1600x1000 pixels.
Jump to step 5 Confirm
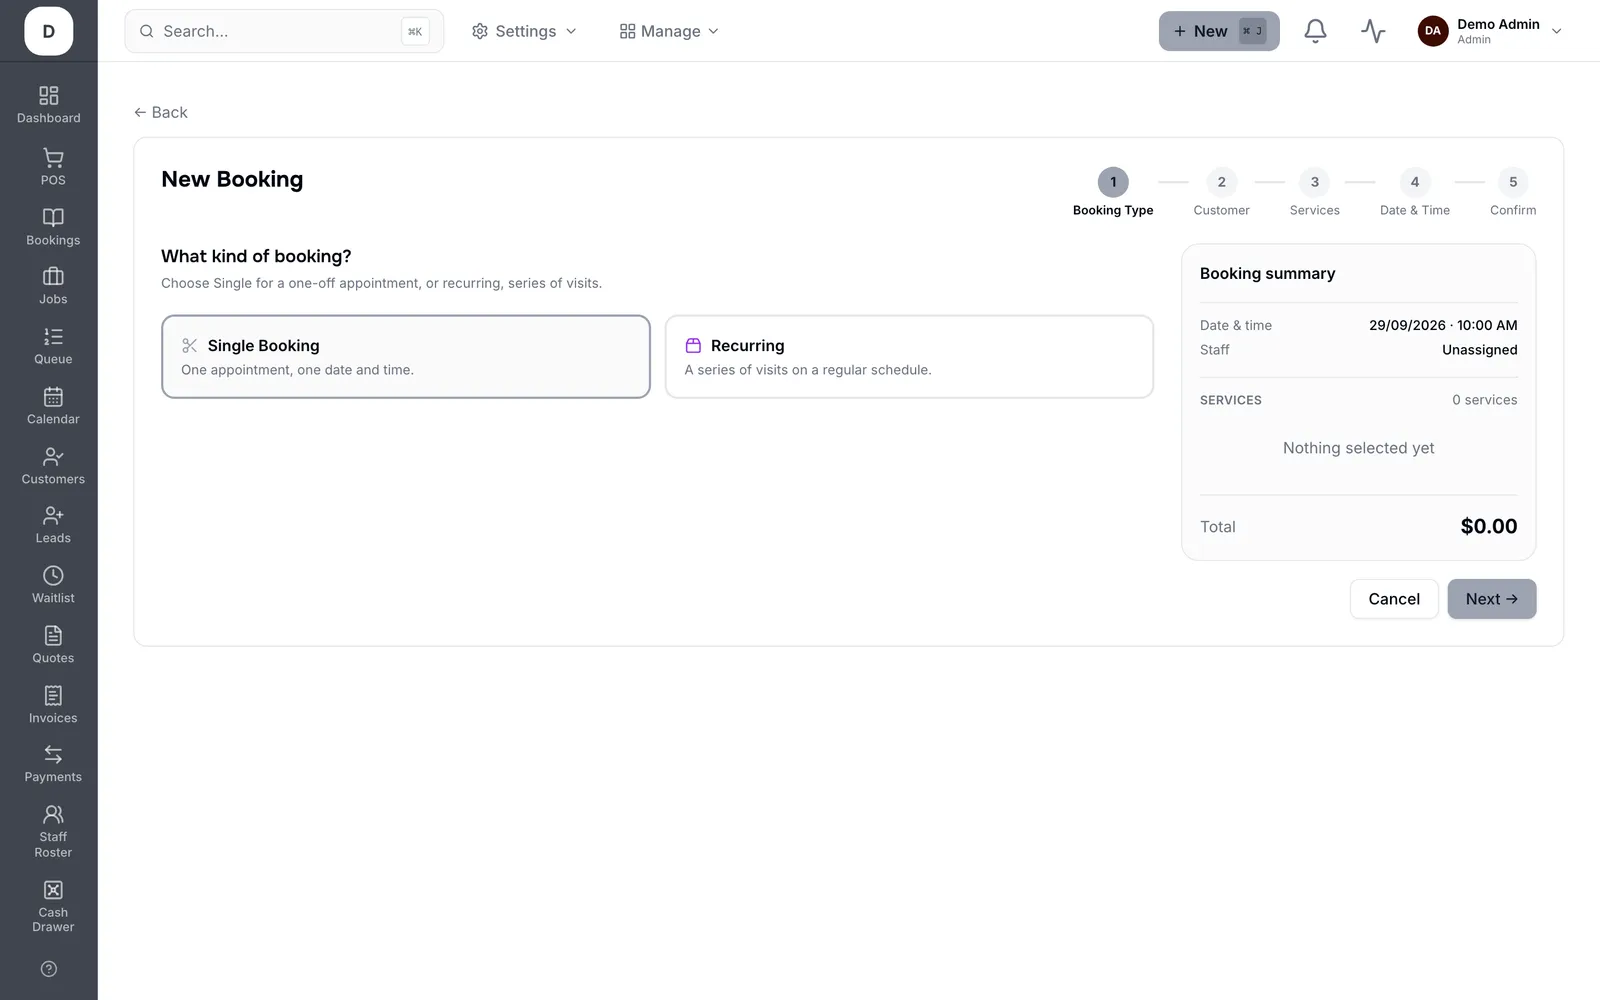click(1513, 193)
